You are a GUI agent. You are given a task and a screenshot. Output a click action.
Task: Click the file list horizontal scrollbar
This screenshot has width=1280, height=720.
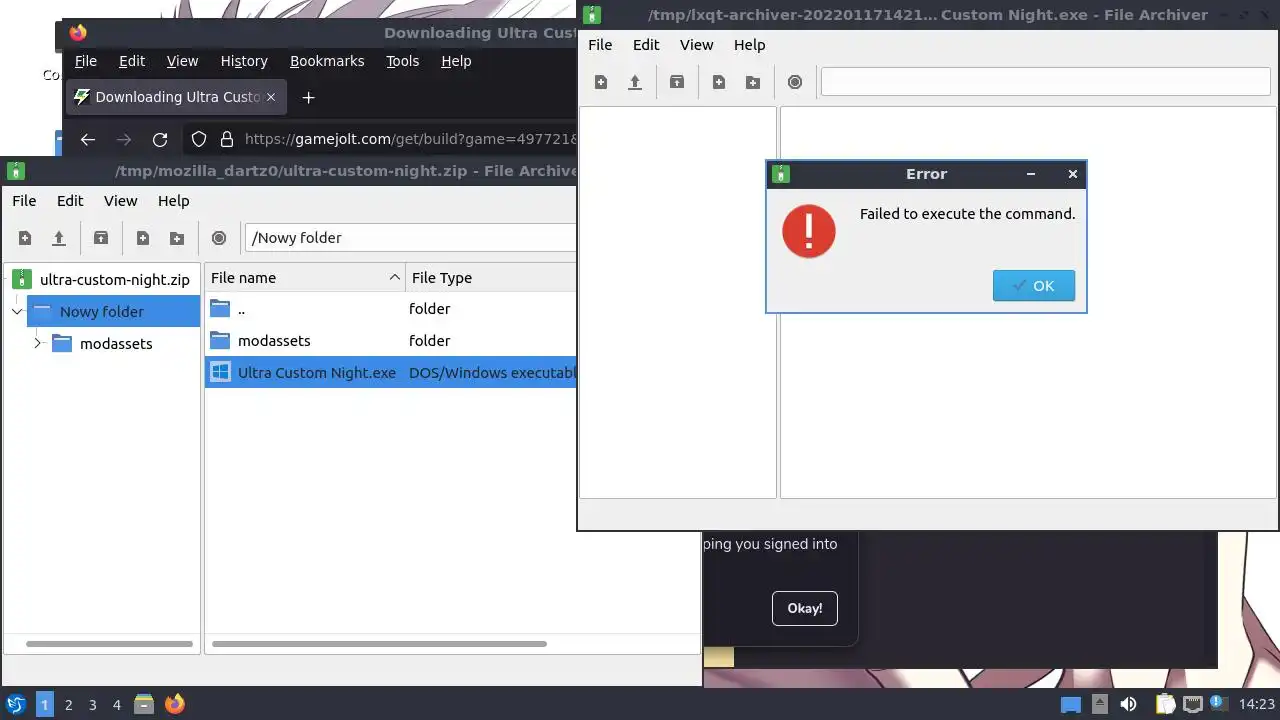[x=379, y=644]
